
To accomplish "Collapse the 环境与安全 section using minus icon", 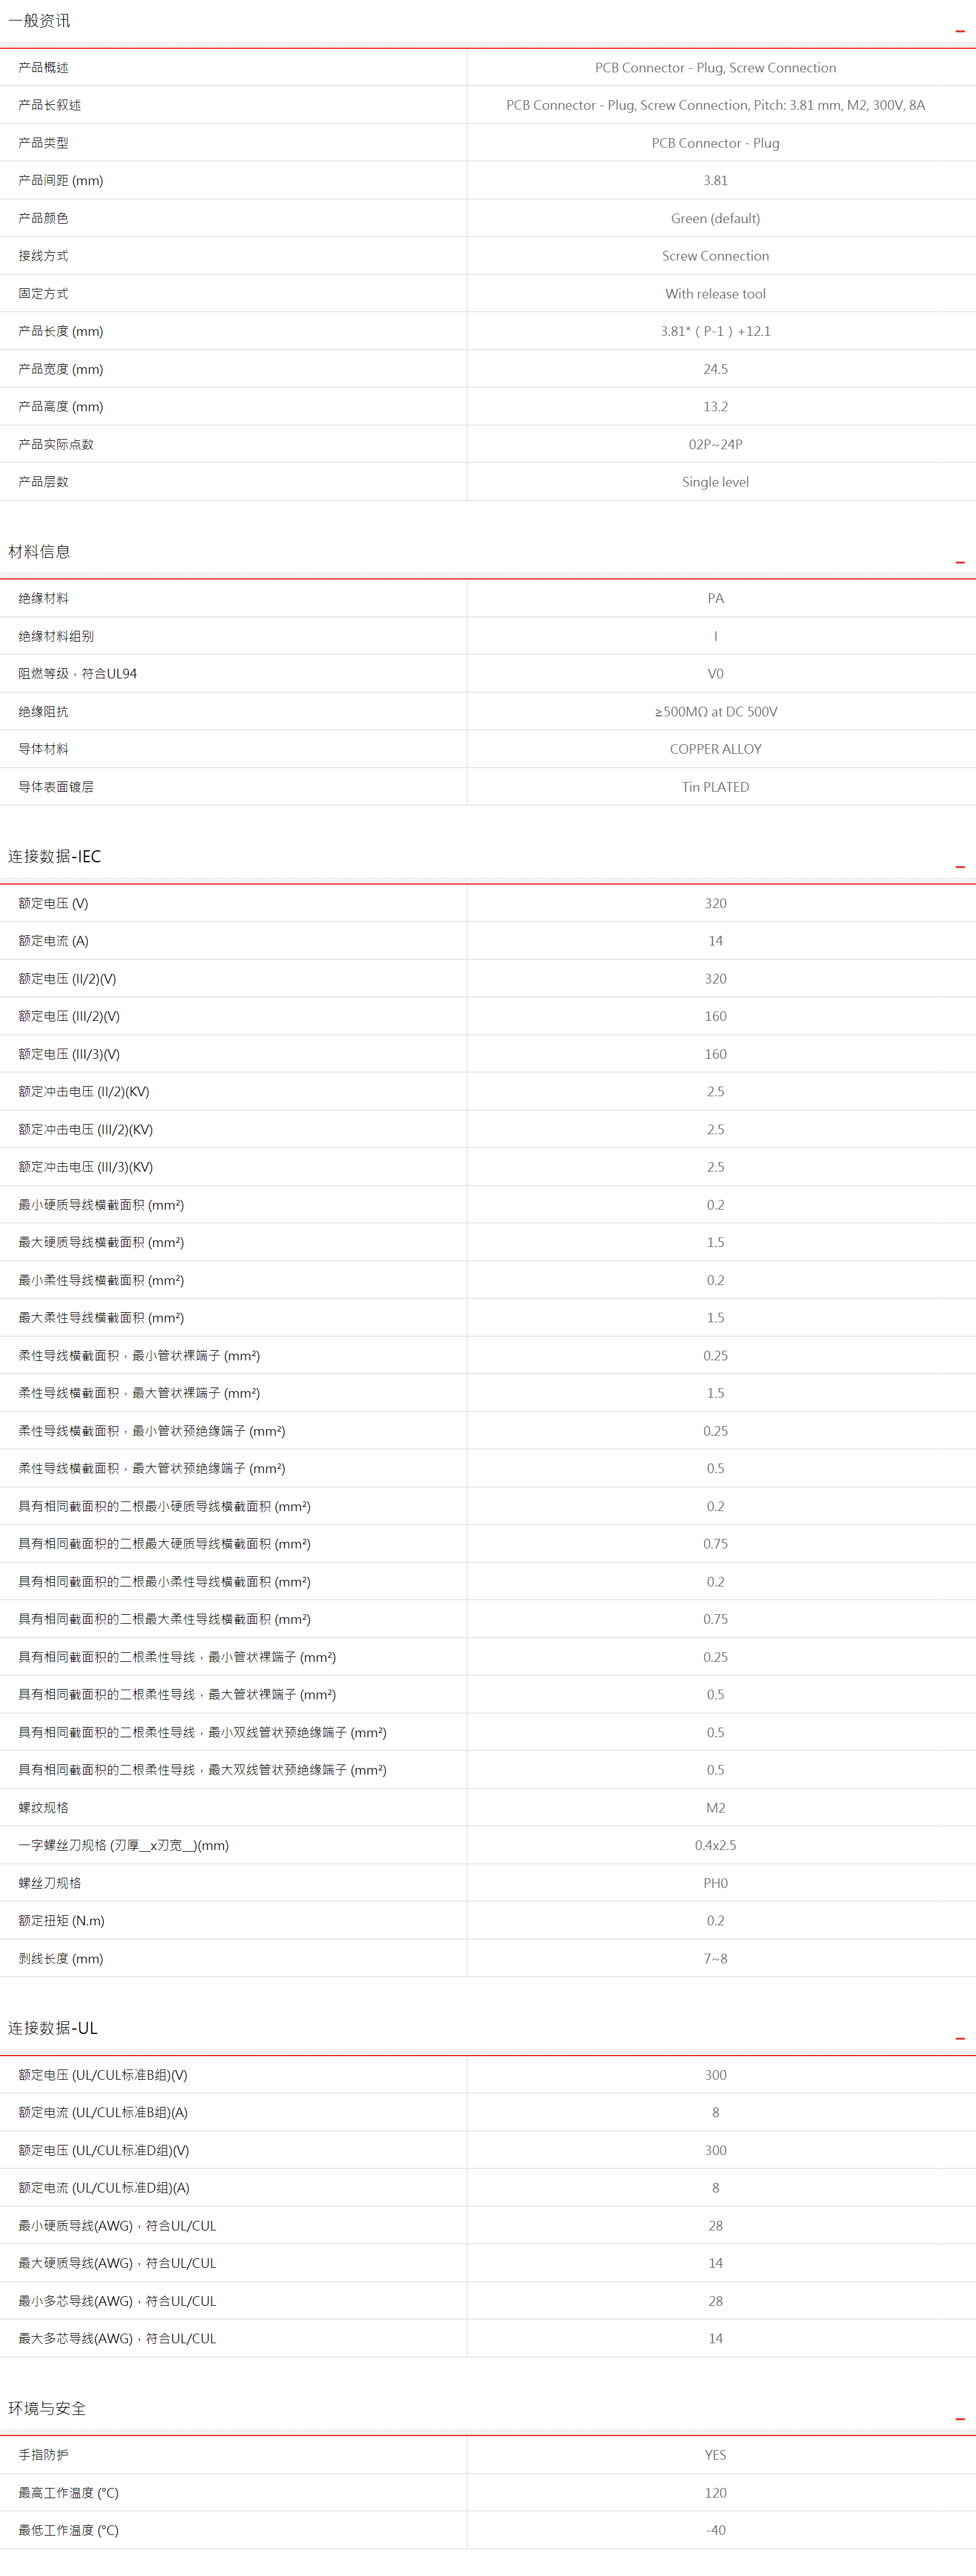I will (x=959, y=2419).
